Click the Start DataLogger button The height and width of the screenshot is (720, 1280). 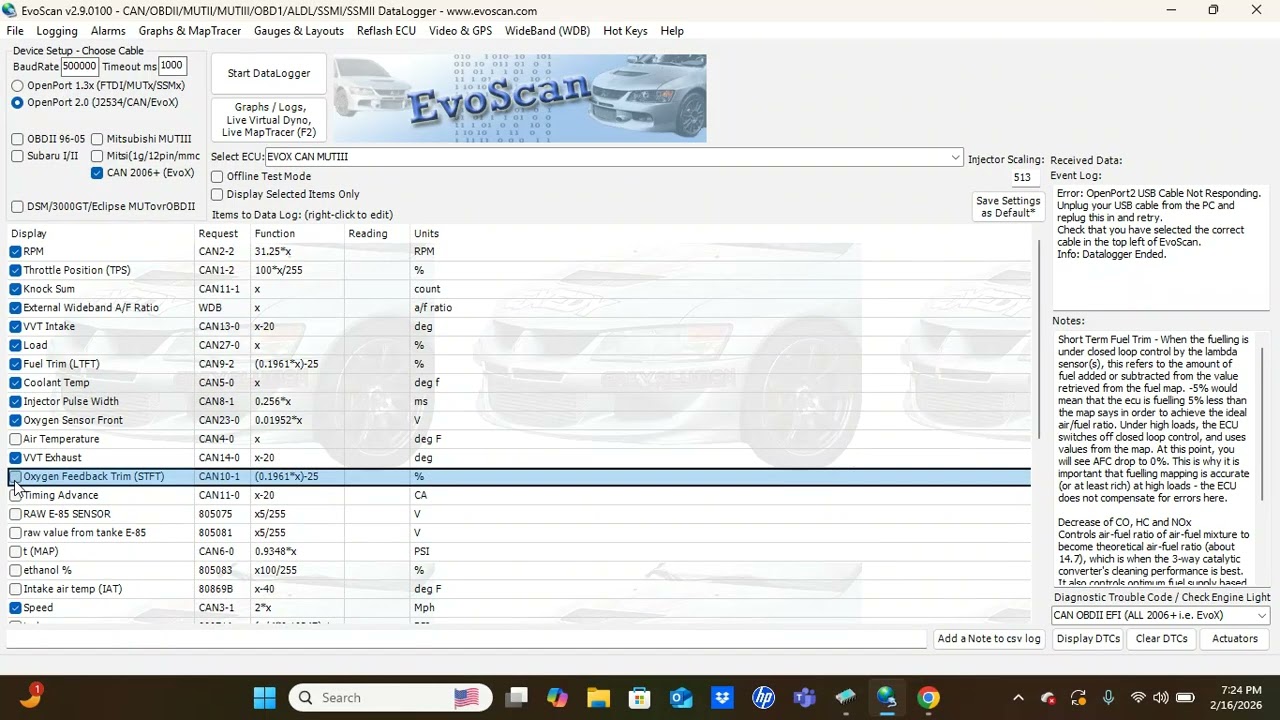[269, 73]
